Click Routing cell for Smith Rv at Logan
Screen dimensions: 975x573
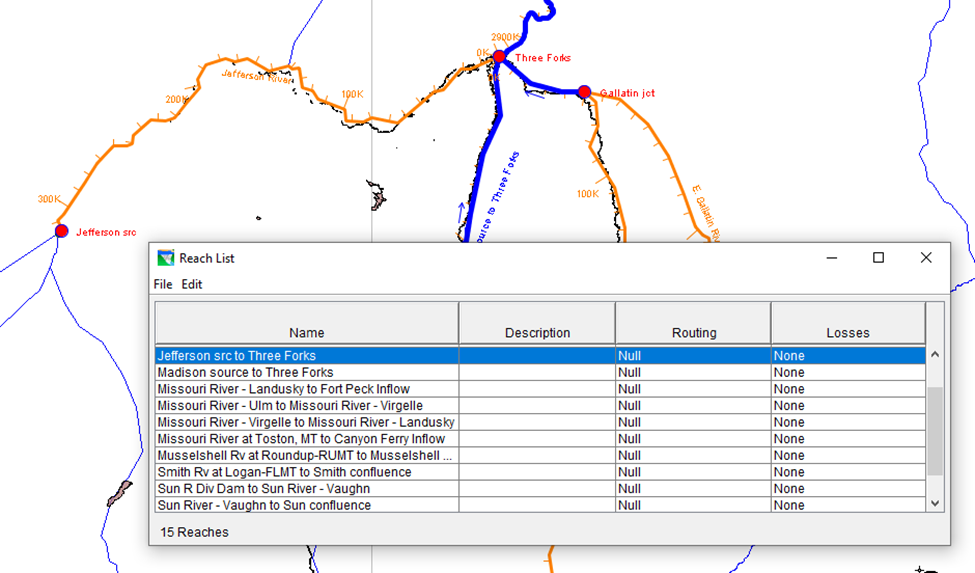693,472
